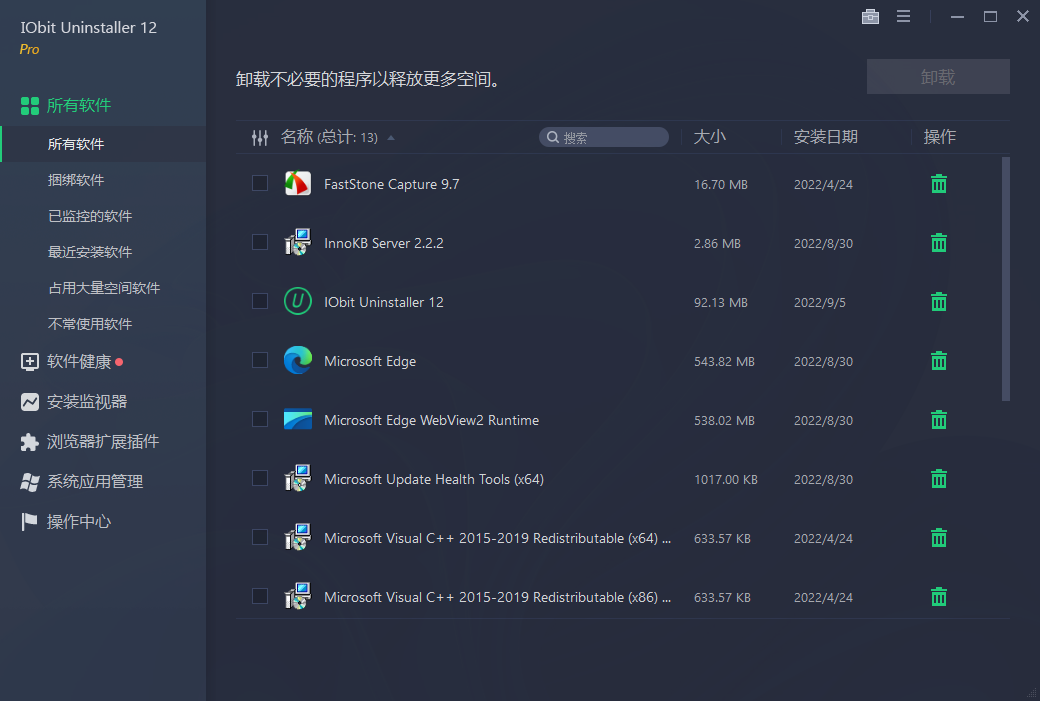Click the 2022/9/5 install date

point(820,302)
